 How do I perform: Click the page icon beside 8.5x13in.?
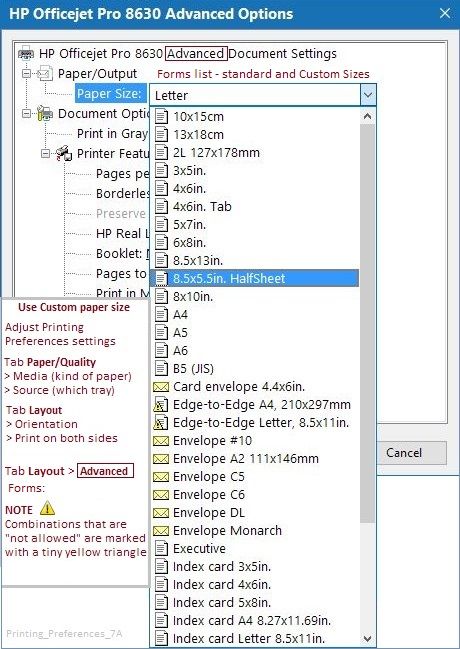[161, 260]
